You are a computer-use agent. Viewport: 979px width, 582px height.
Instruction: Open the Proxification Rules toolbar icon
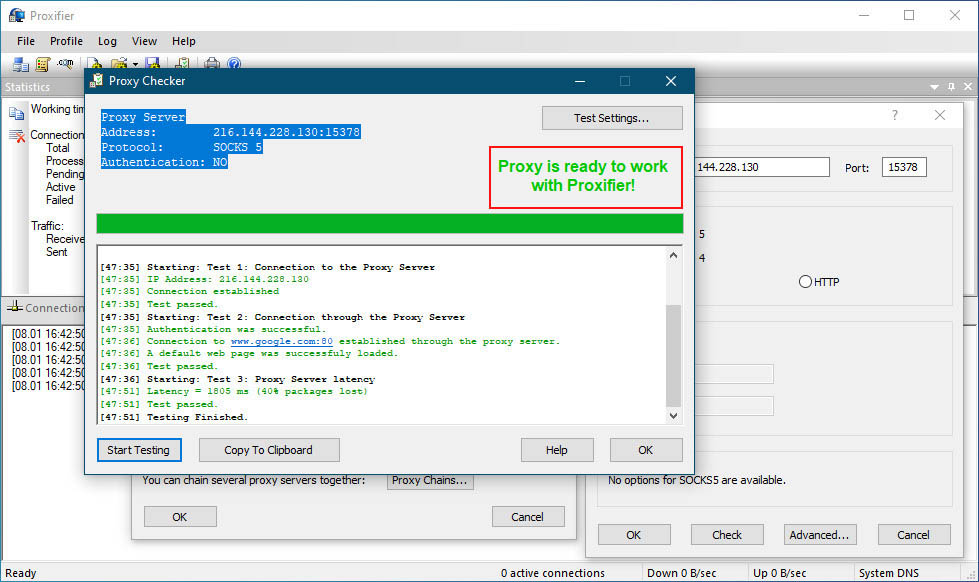point(43,64)
